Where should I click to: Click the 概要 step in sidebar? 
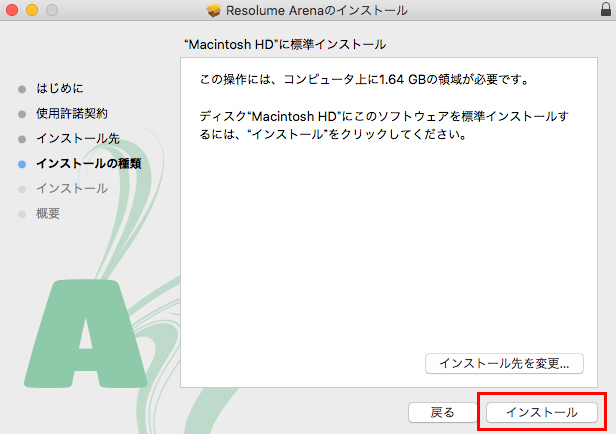[48, 214]
